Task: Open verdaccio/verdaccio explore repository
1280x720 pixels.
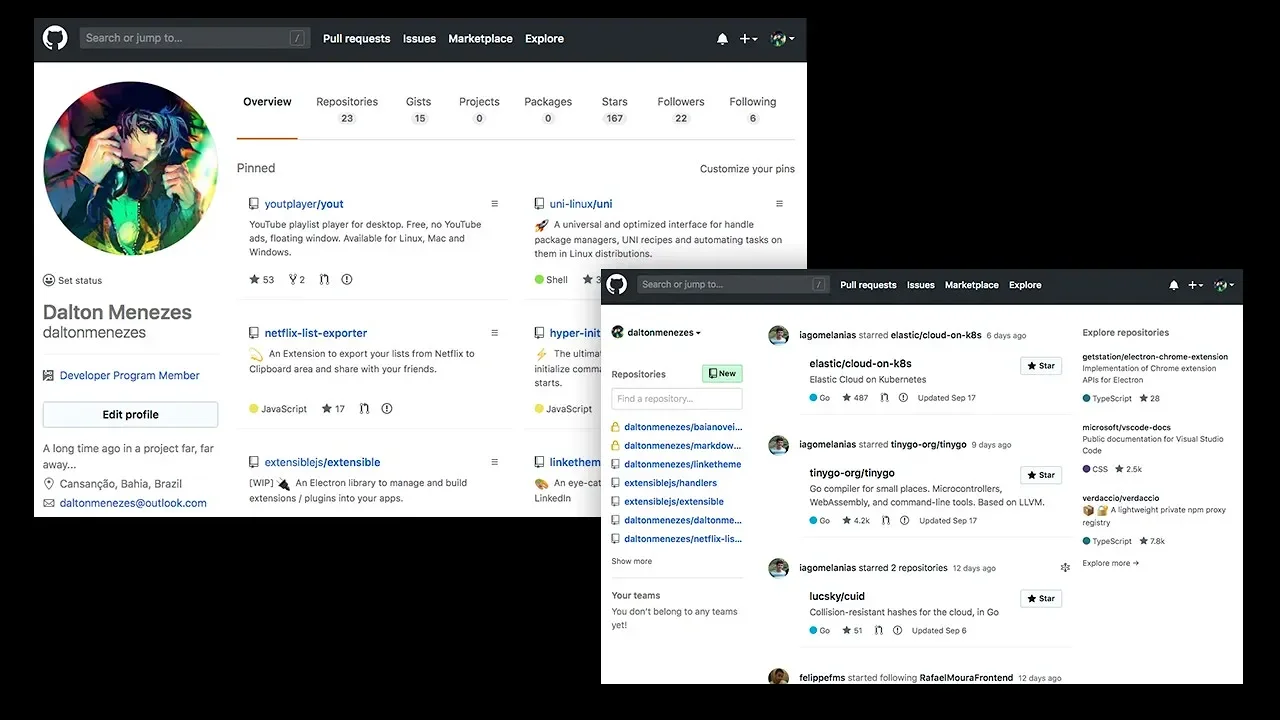Action: [x=1121, y=498]
